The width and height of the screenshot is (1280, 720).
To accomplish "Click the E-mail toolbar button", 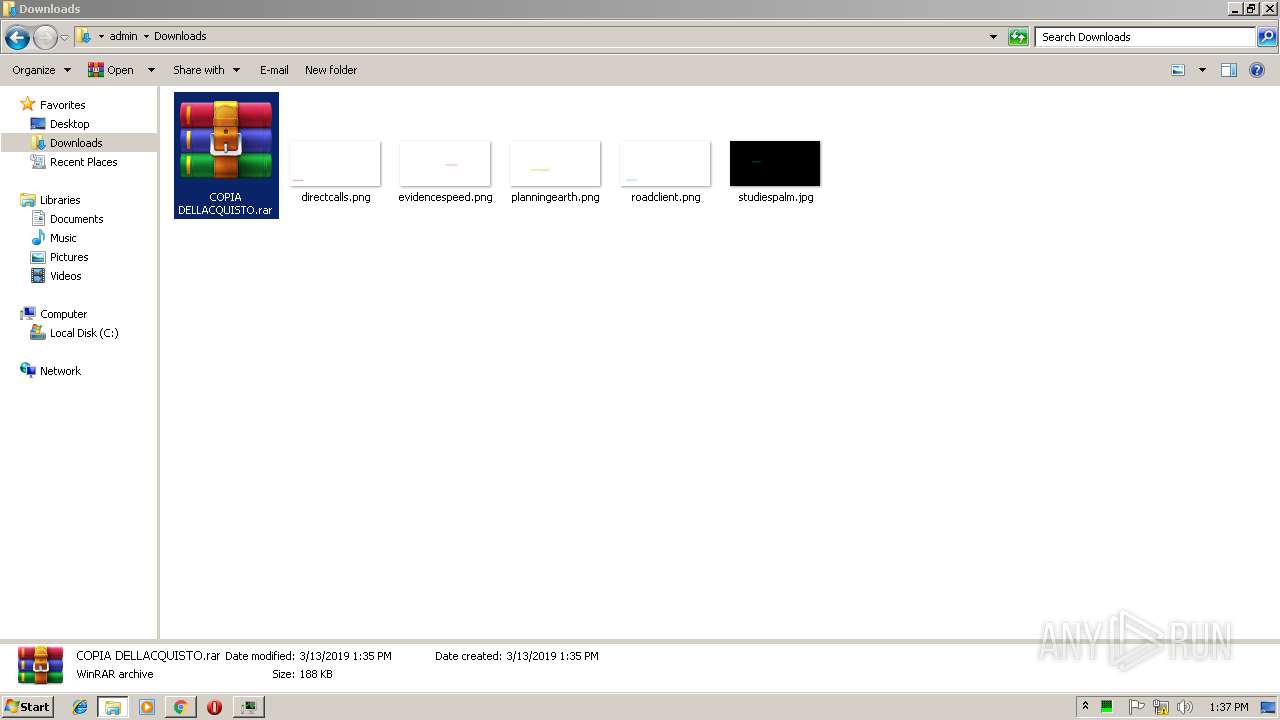I will (274, 70).
